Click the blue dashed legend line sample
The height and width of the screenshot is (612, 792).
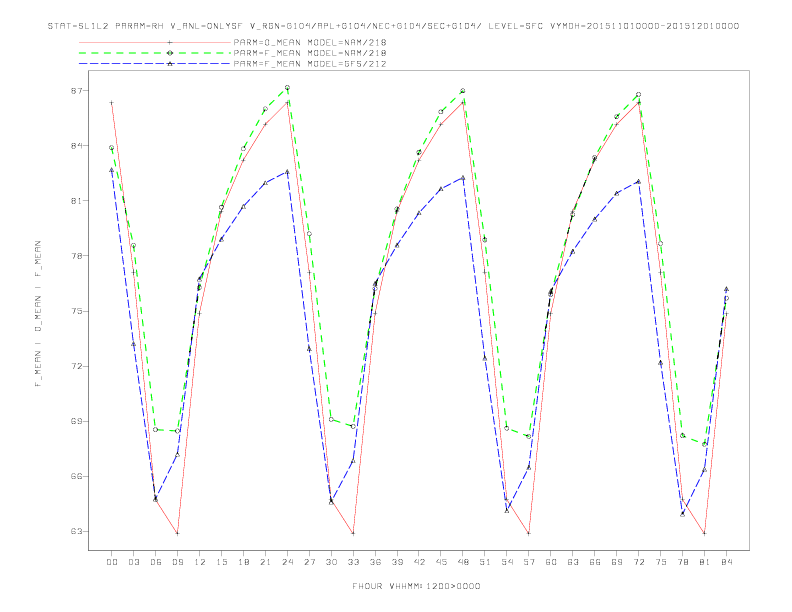coord(155,64)
